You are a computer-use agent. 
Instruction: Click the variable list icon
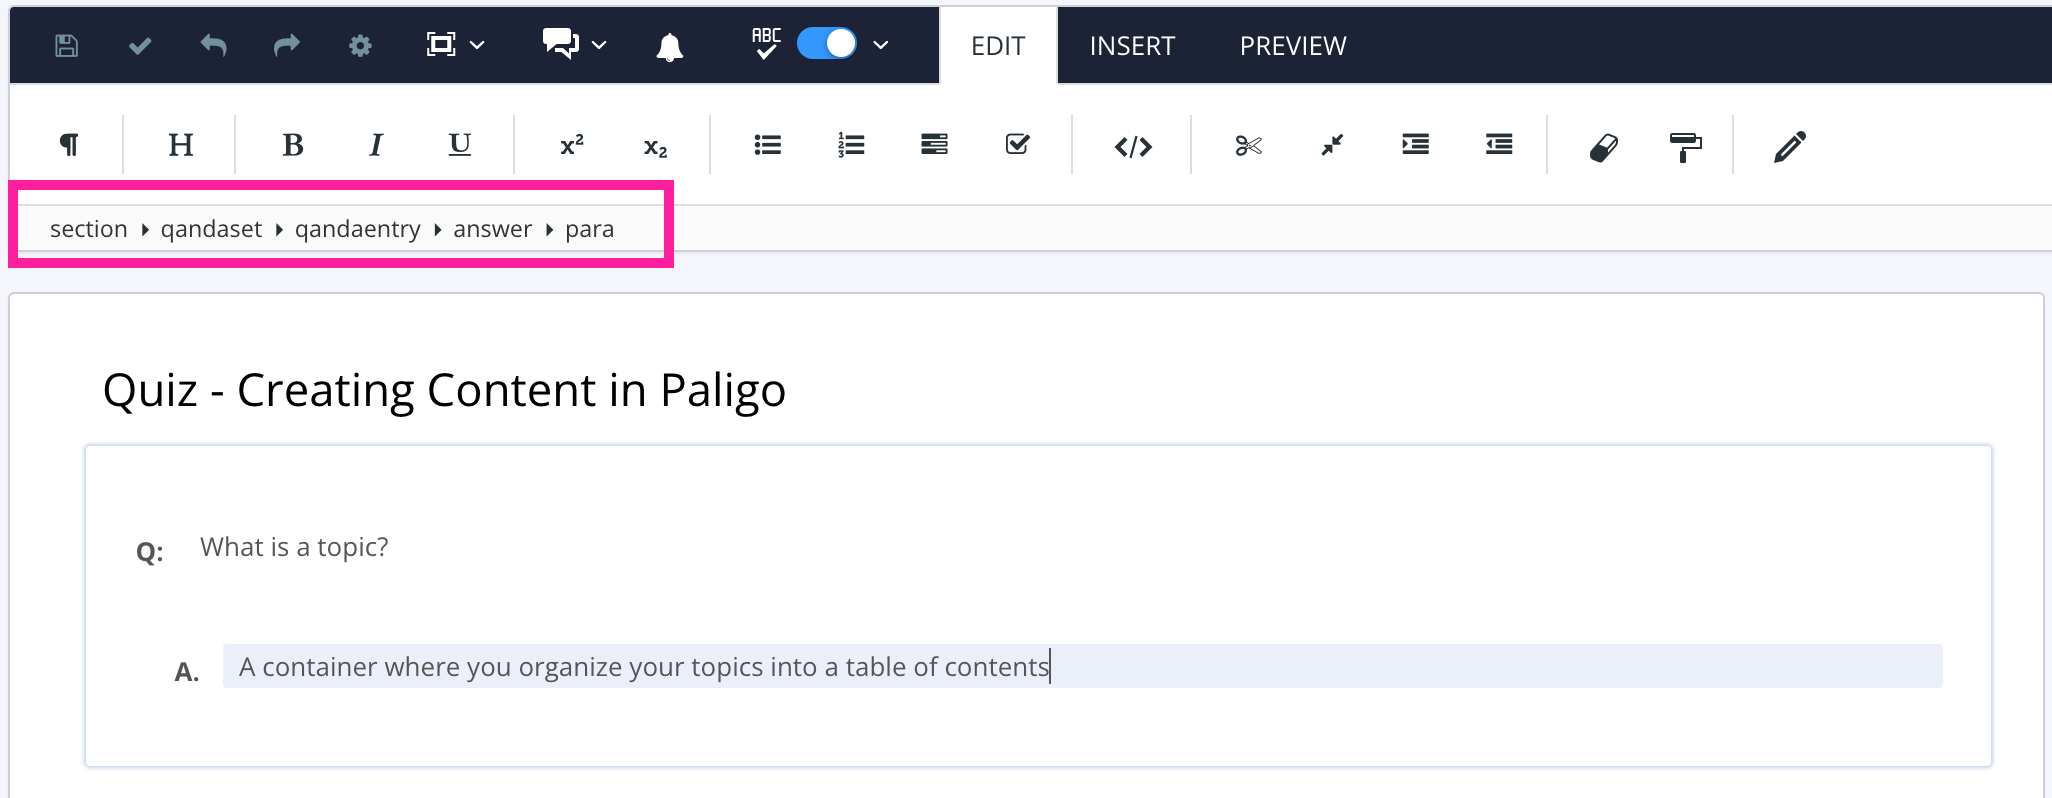point(934,145)
